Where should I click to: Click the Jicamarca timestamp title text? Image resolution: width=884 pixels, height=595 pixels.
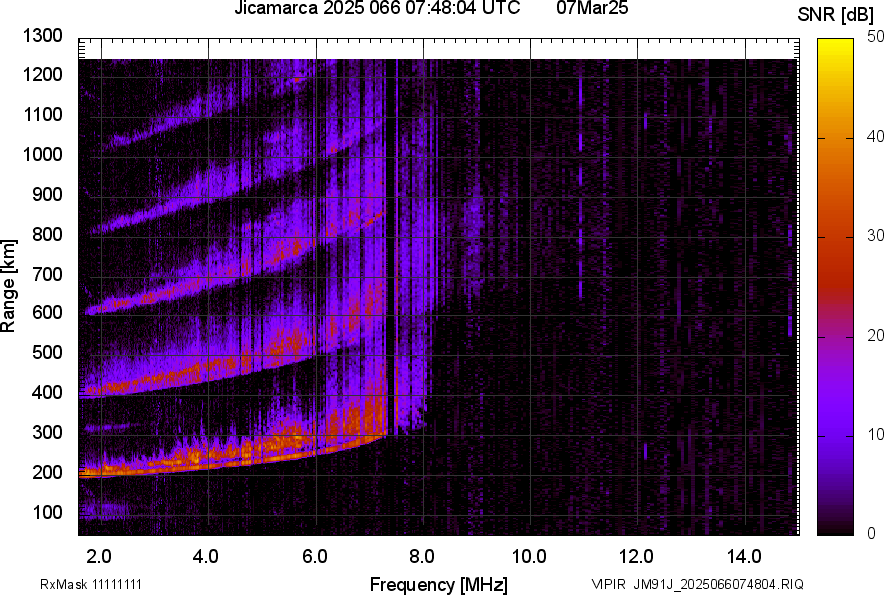click(x=376, y=9)
